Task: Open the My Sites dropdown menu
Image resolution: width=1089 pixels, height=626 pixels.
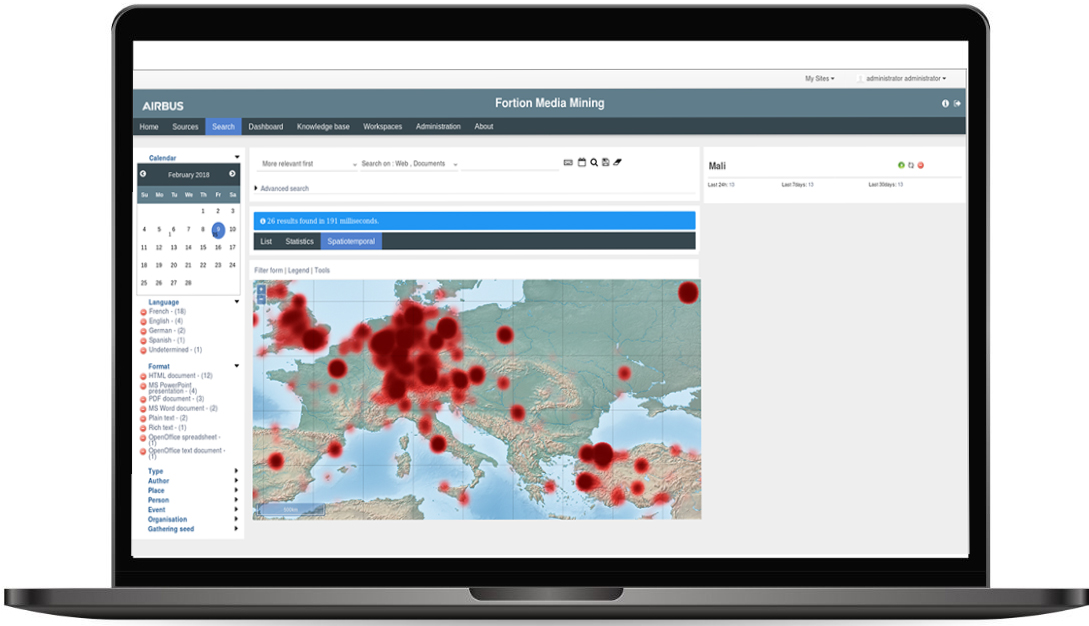Action: (819, 78)
